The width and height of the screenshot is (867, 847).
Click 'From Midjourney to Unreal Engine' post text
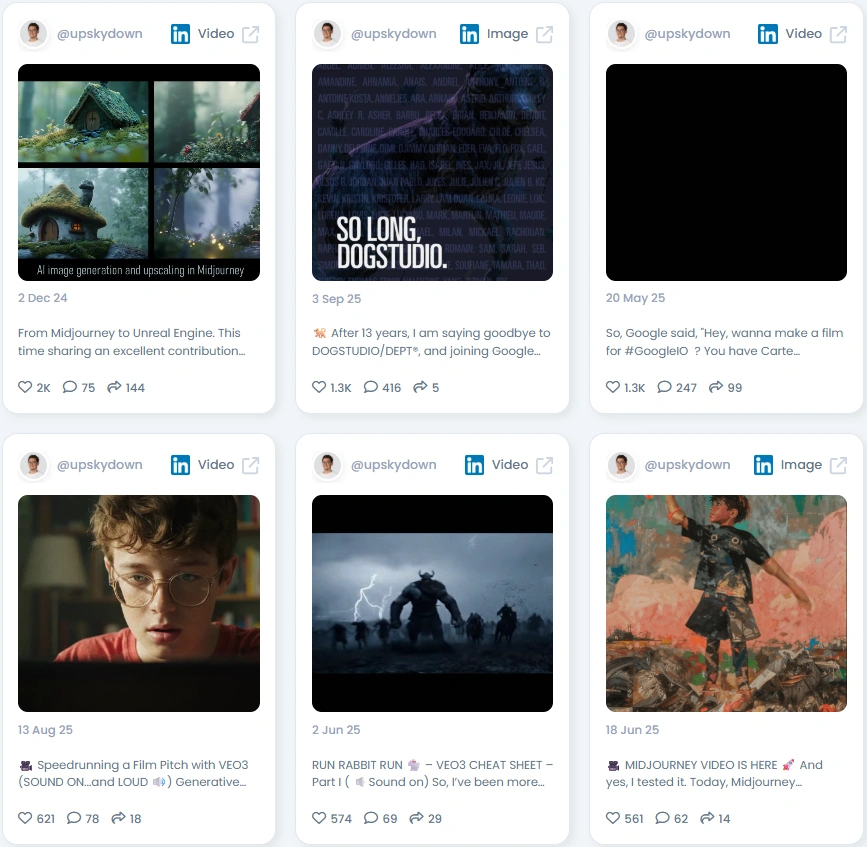(132, 342)
